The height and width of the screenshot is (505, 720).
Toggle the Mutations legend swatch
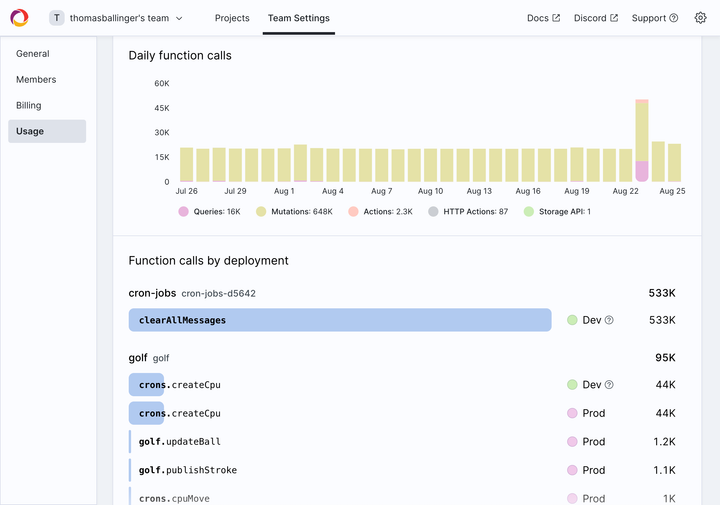click(261, 212)
